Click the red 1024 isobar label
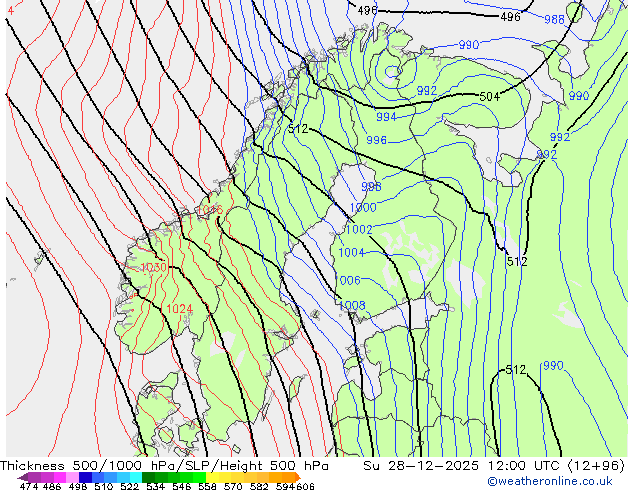Screen dimensions: 634x490 (x=179, y=309)
